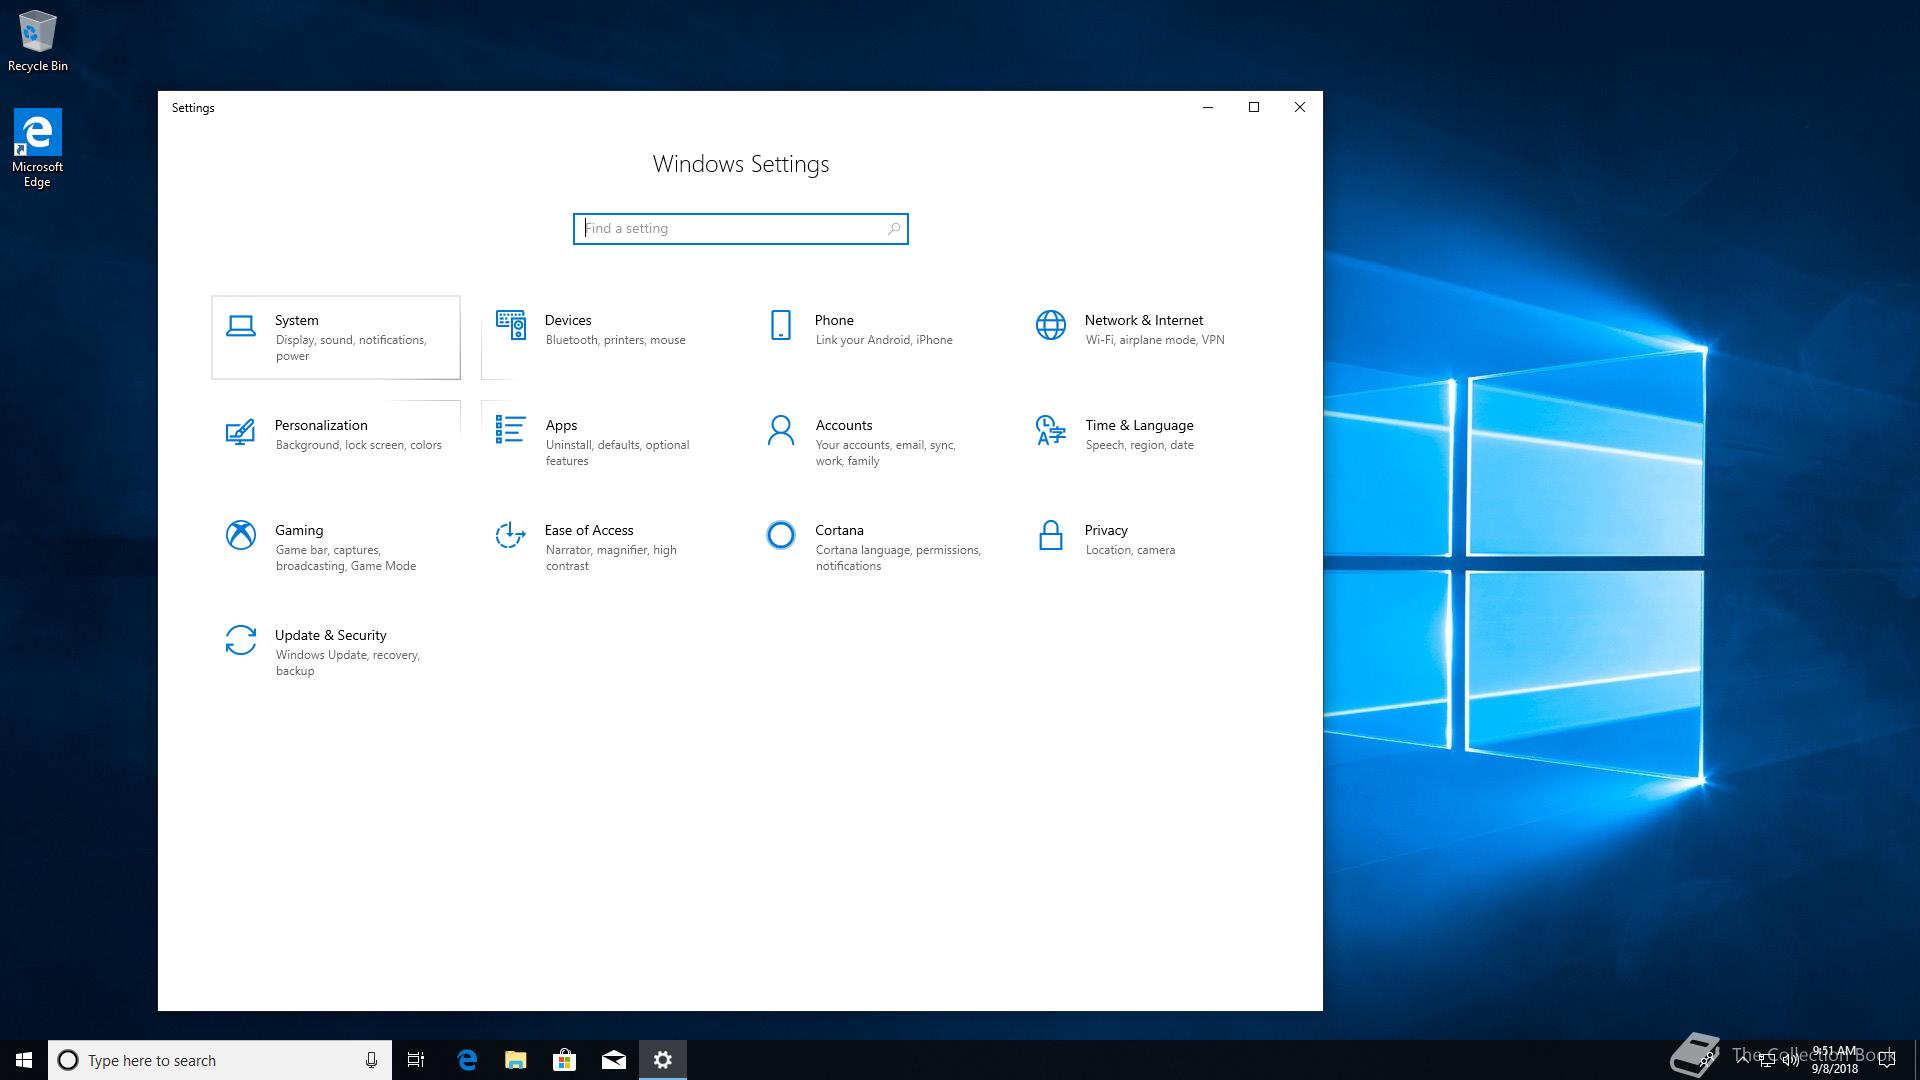This screenshot has height=1080, width=1920.
Task: Open the Privacy padlock icon
Action: (x=1051, y=535)
